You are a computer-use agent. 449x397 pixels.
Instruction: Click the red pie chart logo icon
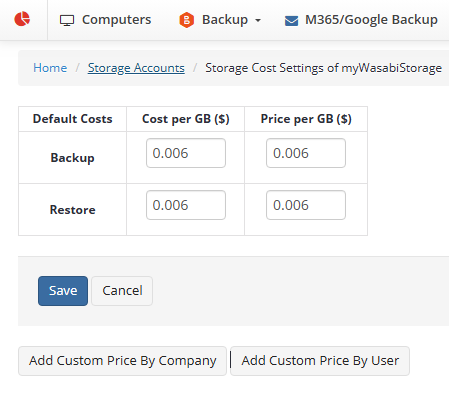[x=22, y=19]
